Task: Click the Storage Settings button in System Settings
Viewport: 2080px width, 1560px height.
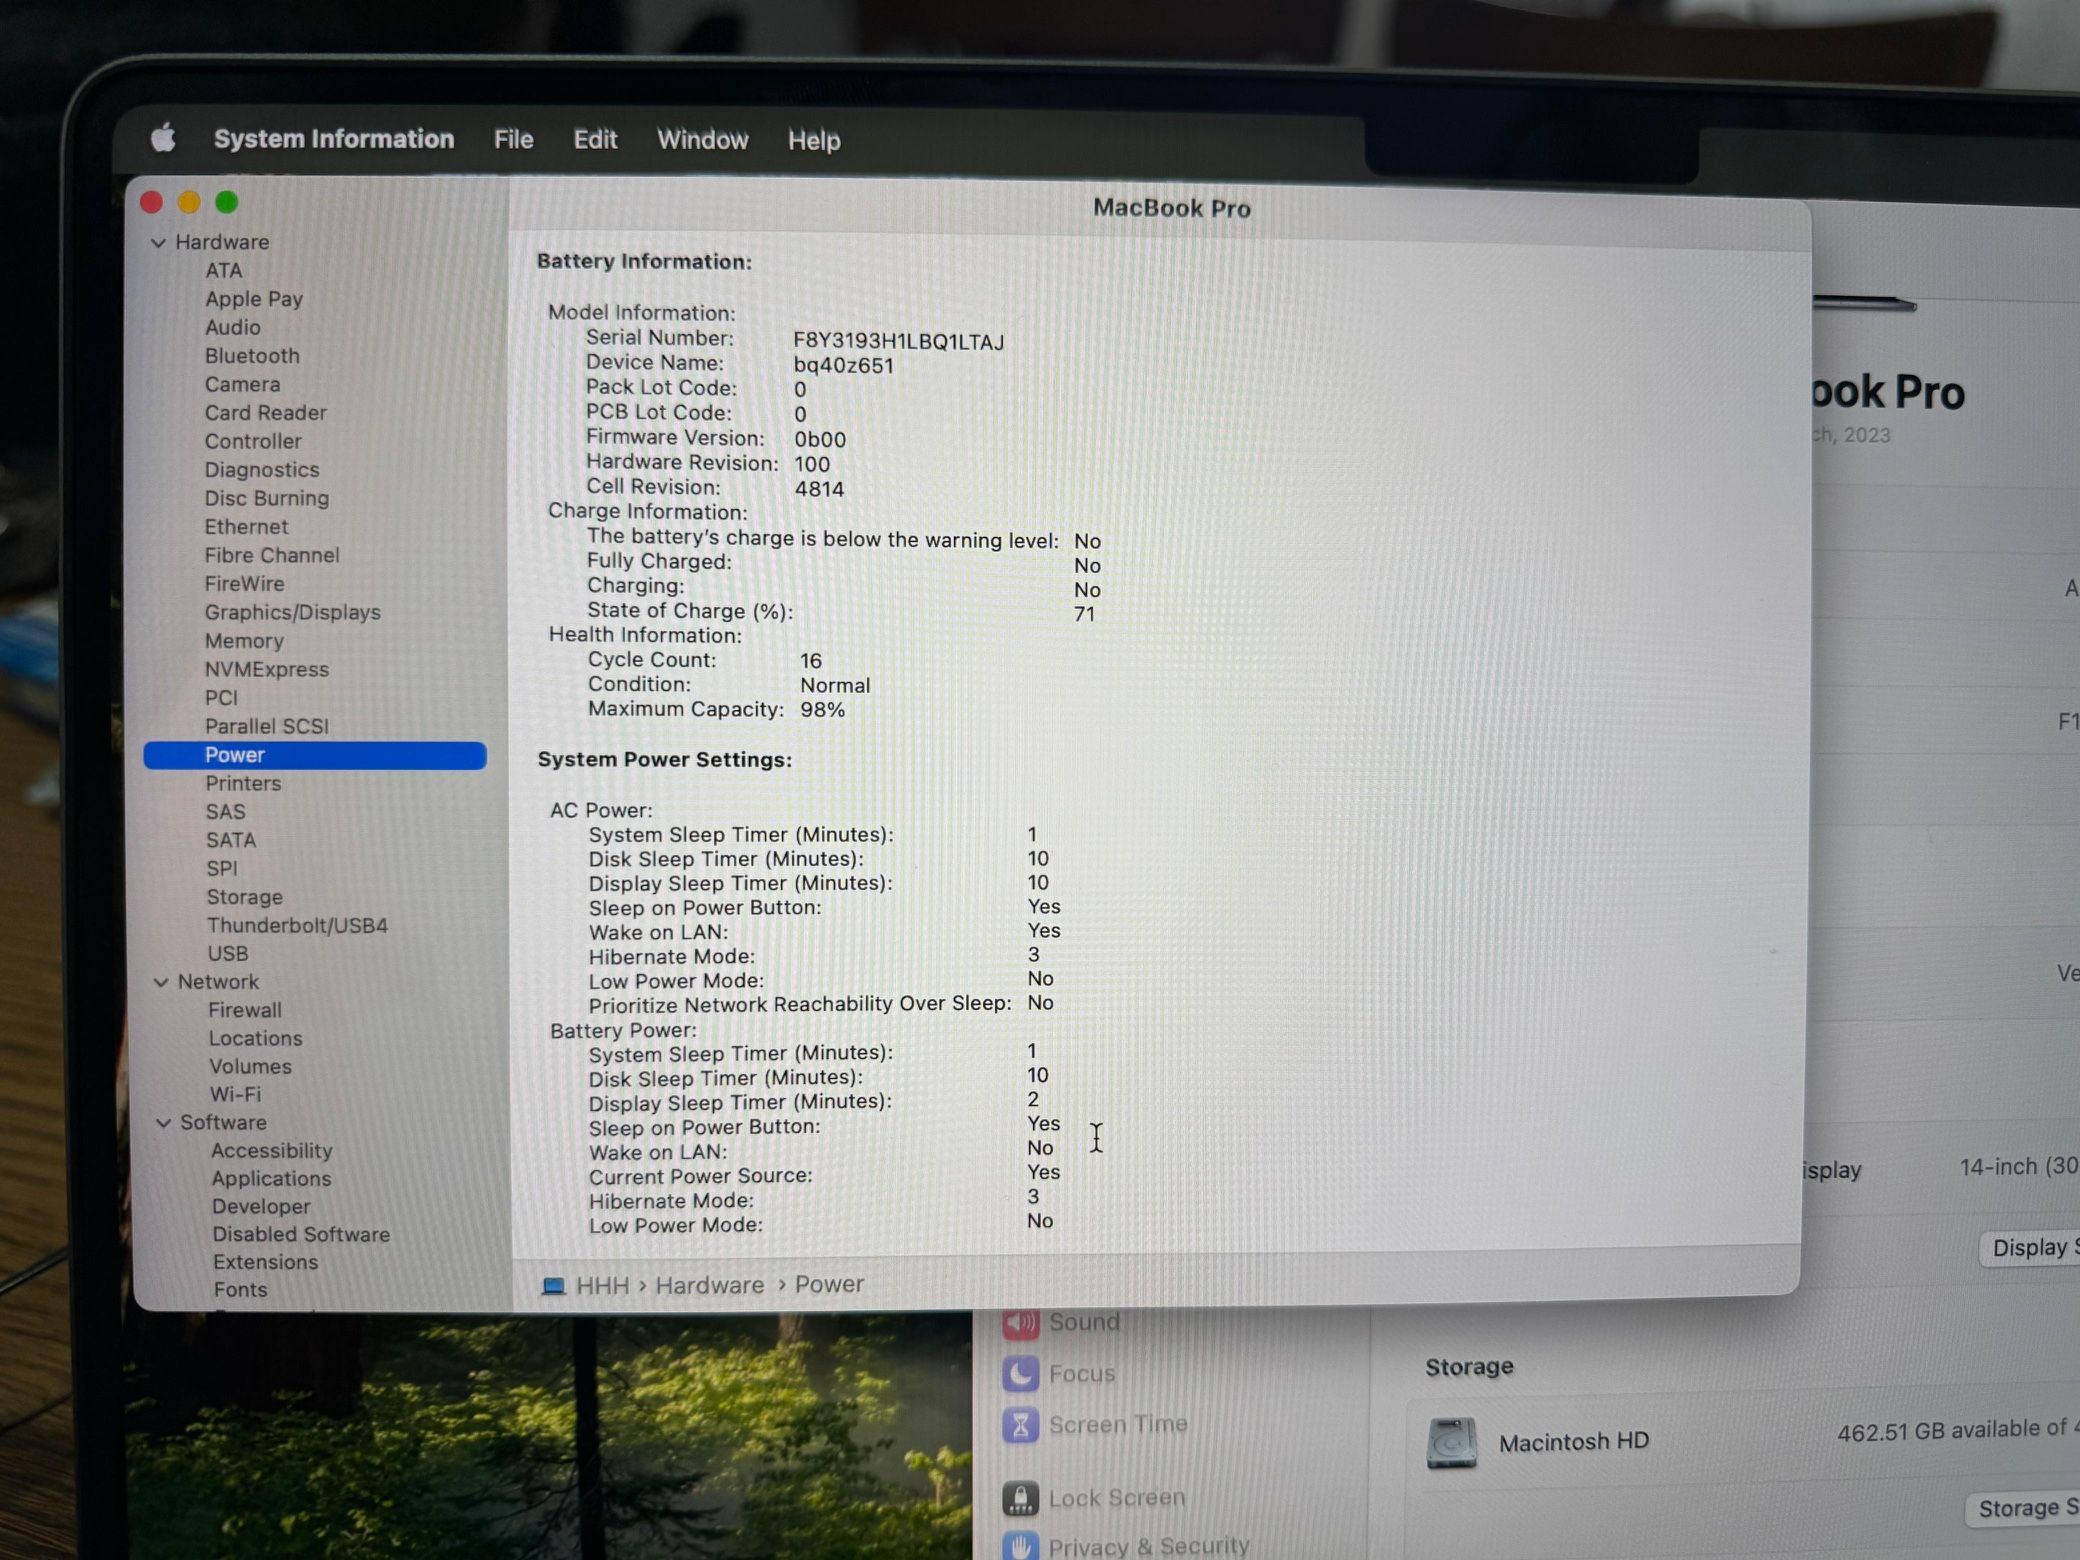Action: [x=2024, y=1508]
